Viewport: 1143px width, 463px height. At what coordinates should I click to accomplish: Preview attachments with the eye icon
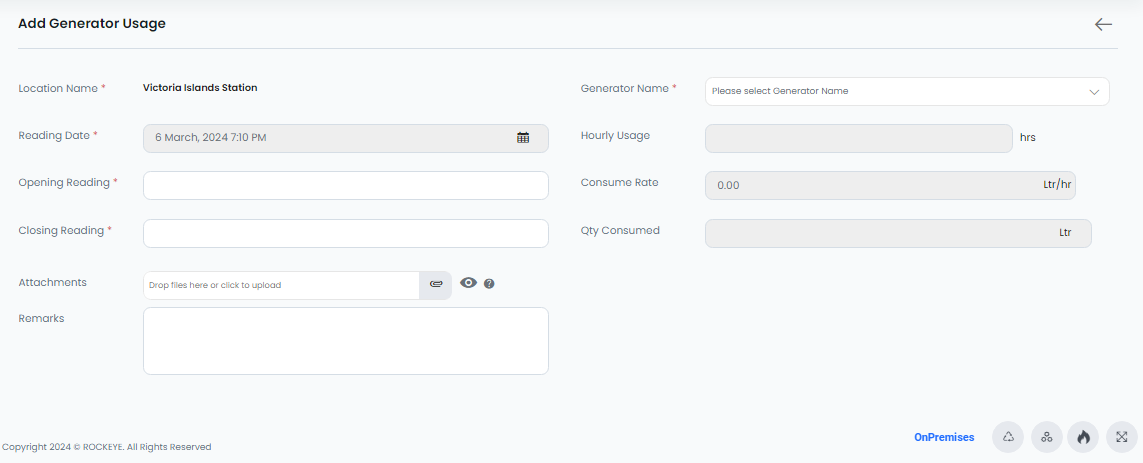pyautogui.click(x=468, y=283)
